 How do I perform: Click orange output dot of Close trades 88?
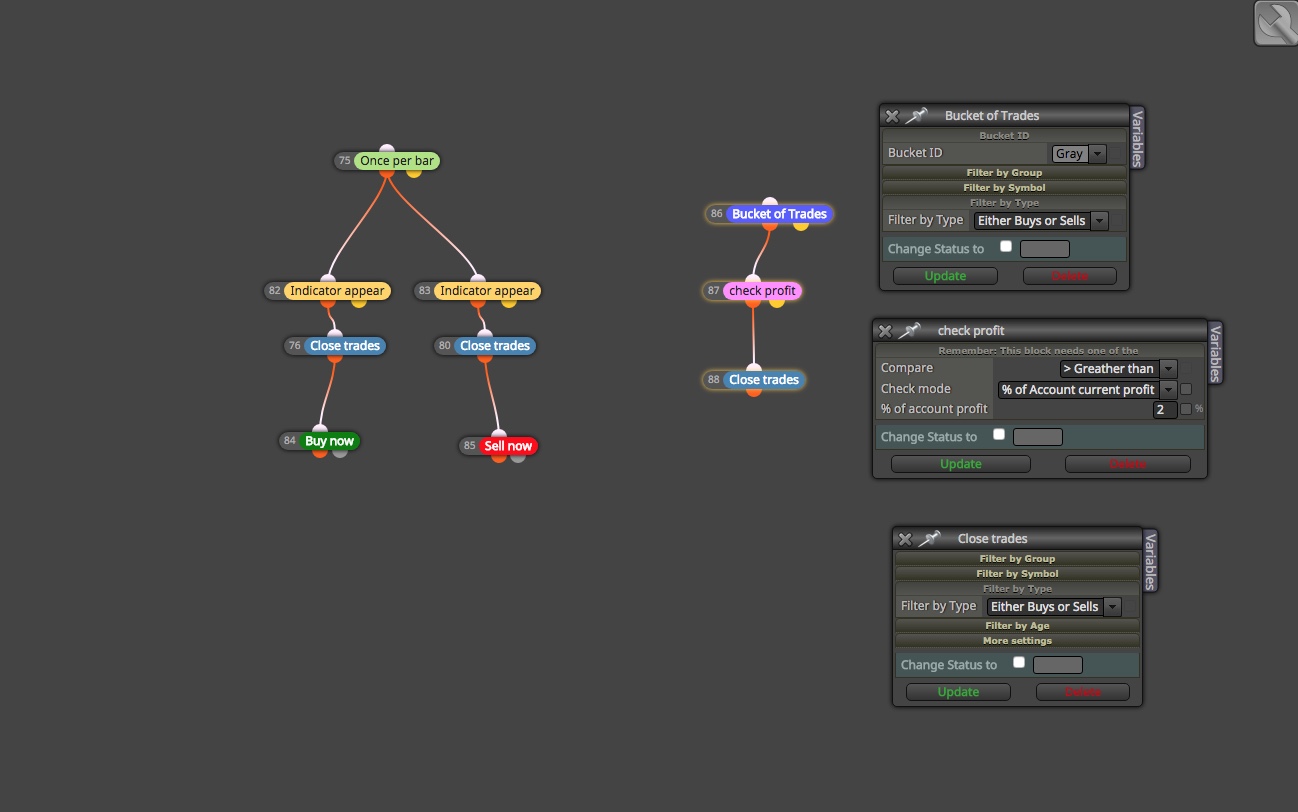tap(754, 391)
